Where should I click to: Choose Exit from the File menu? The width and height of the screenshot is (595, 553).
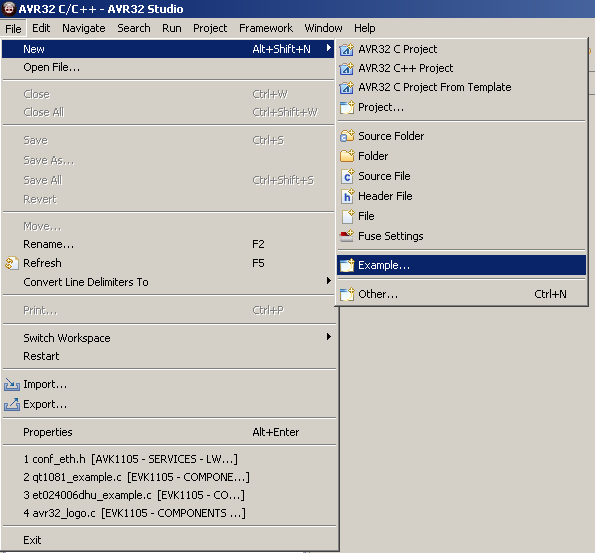[x=168, y=540]
